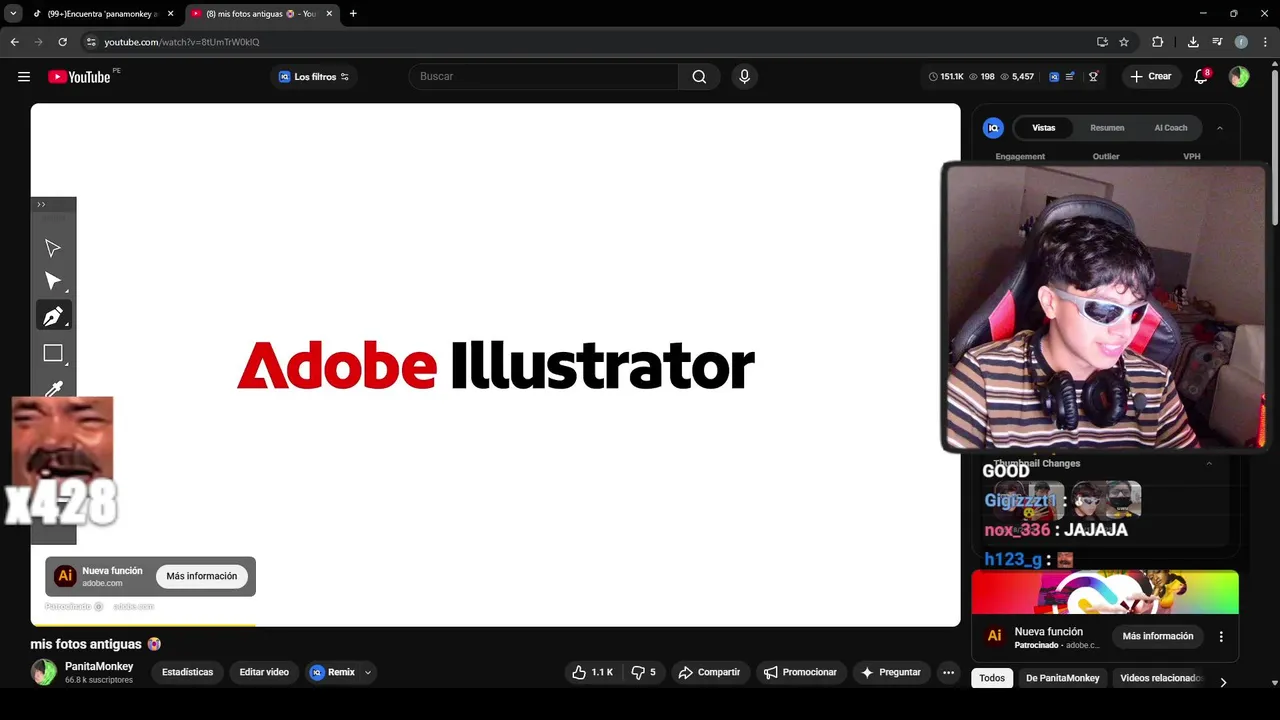Open the vidIQ trophy icon
This screenshot has width=1280, height=720.
(x=1093, y=77)
